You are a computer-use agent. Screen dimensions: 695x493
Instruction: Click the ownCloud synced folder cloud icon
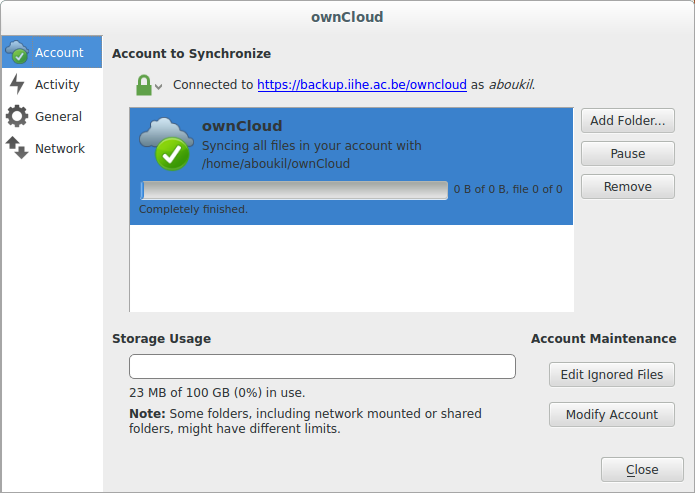click(x=165, y=142)
